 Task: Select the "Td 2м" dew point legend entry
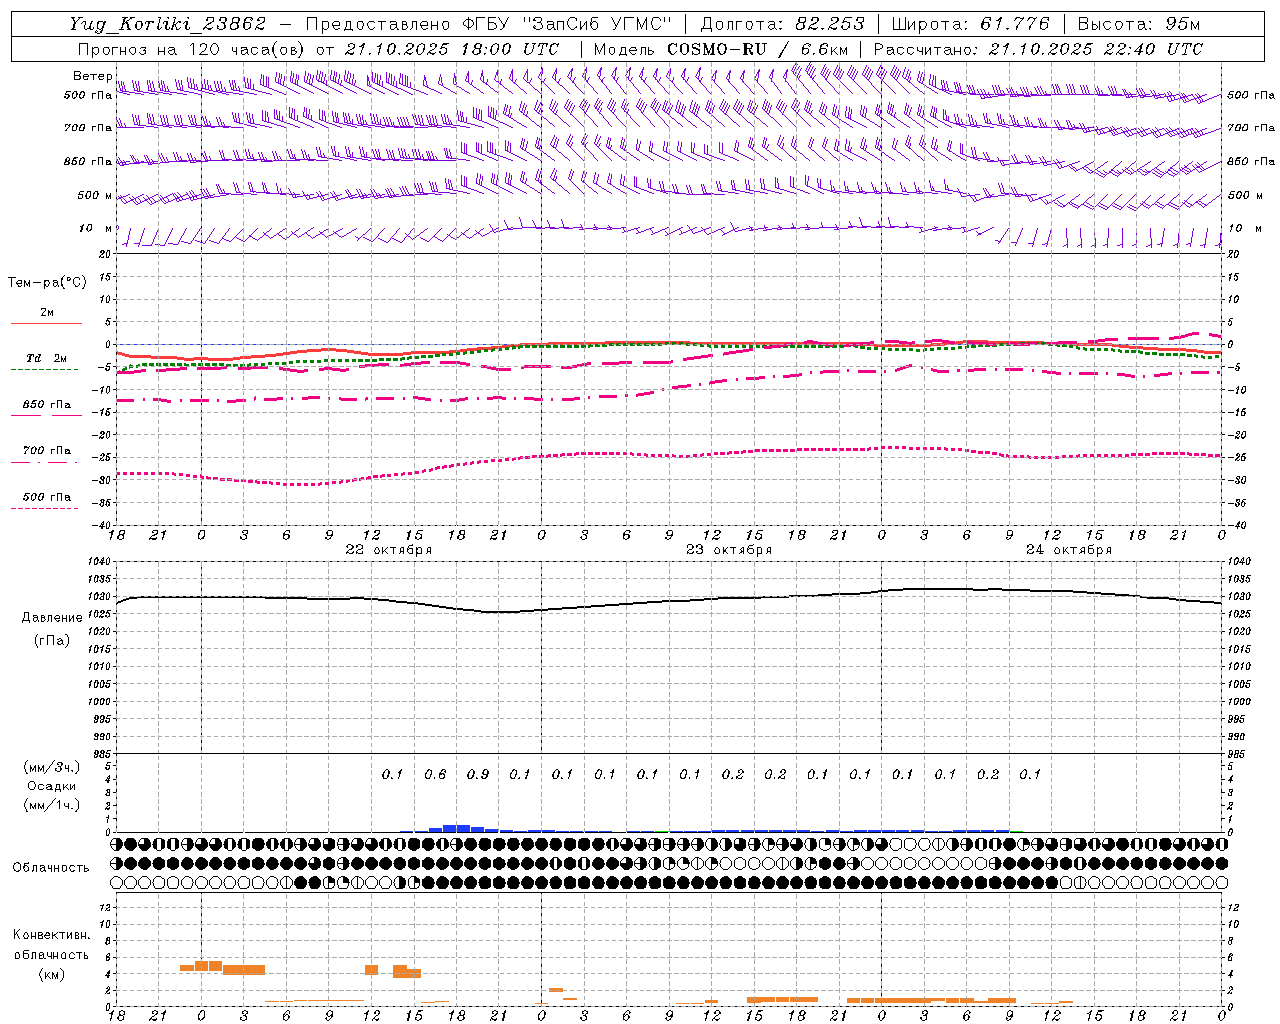[x=47, y=358]
